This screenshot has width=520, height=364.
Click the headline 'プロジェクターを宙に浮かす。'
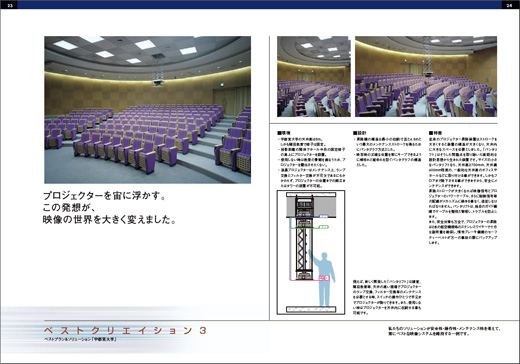(104, 196)
